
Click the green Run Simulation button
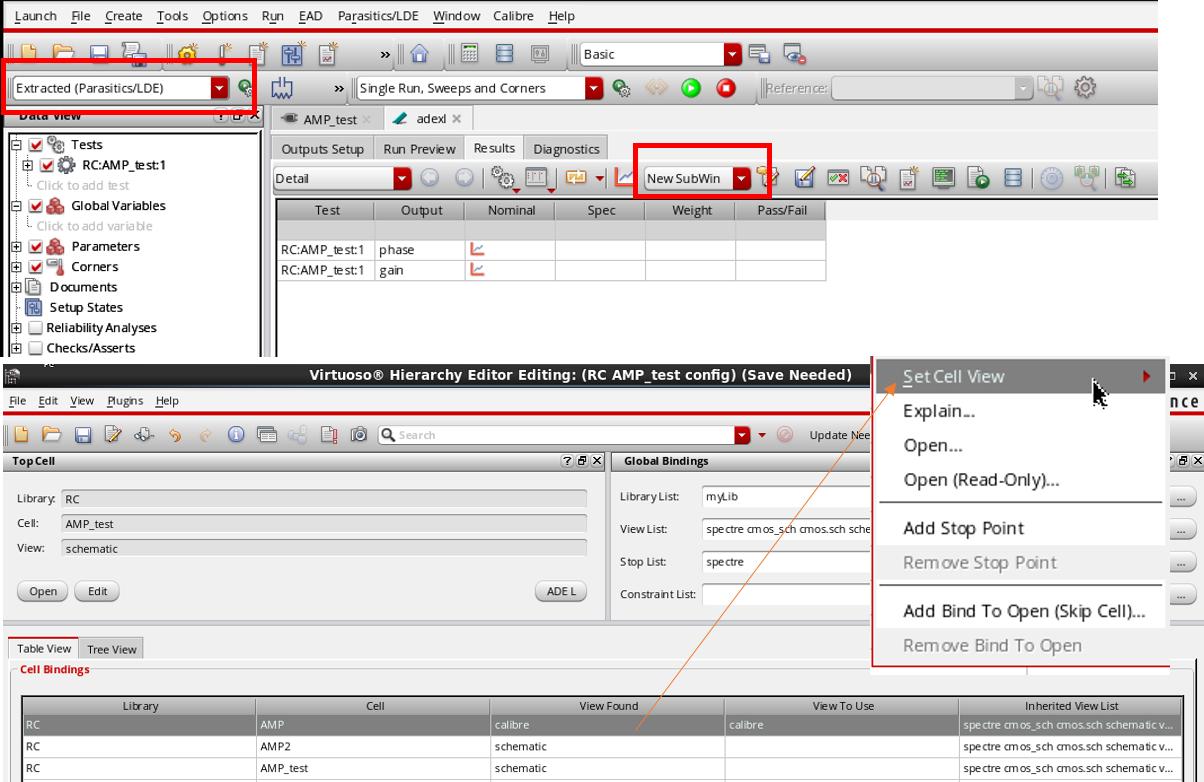[x=691, y=88]
